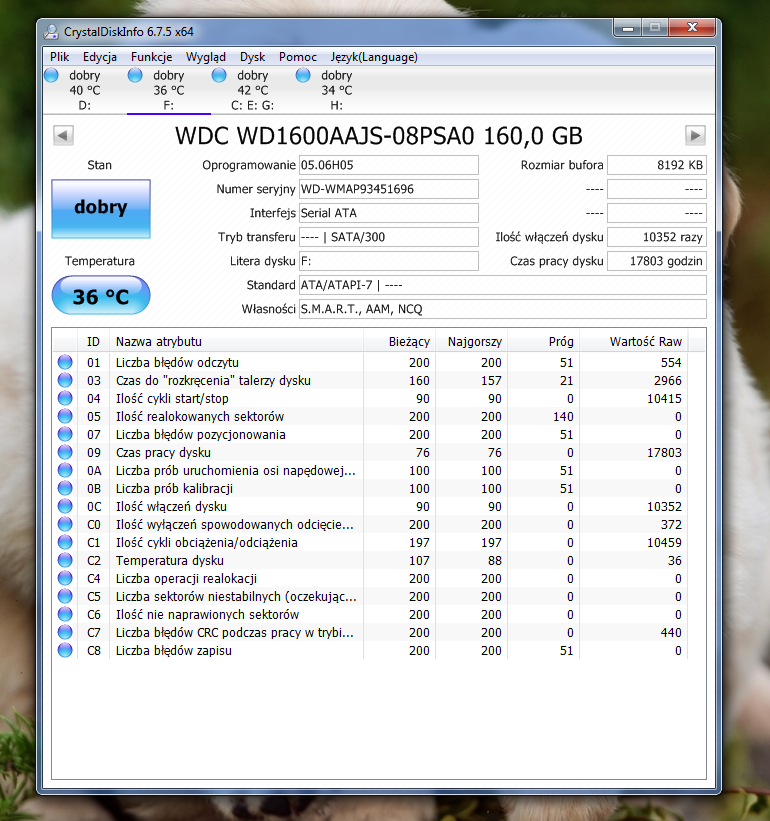Viewport: 770px width, 821px height.
Task: Select row 'Ilość realokowanych sektorów'
Action: (x=370, y=416)
